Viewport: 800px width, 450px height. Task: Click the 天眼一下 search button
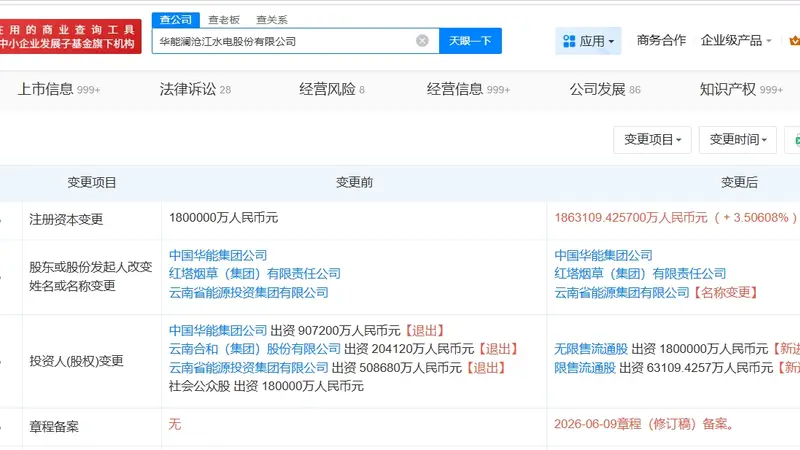point(470,41)
